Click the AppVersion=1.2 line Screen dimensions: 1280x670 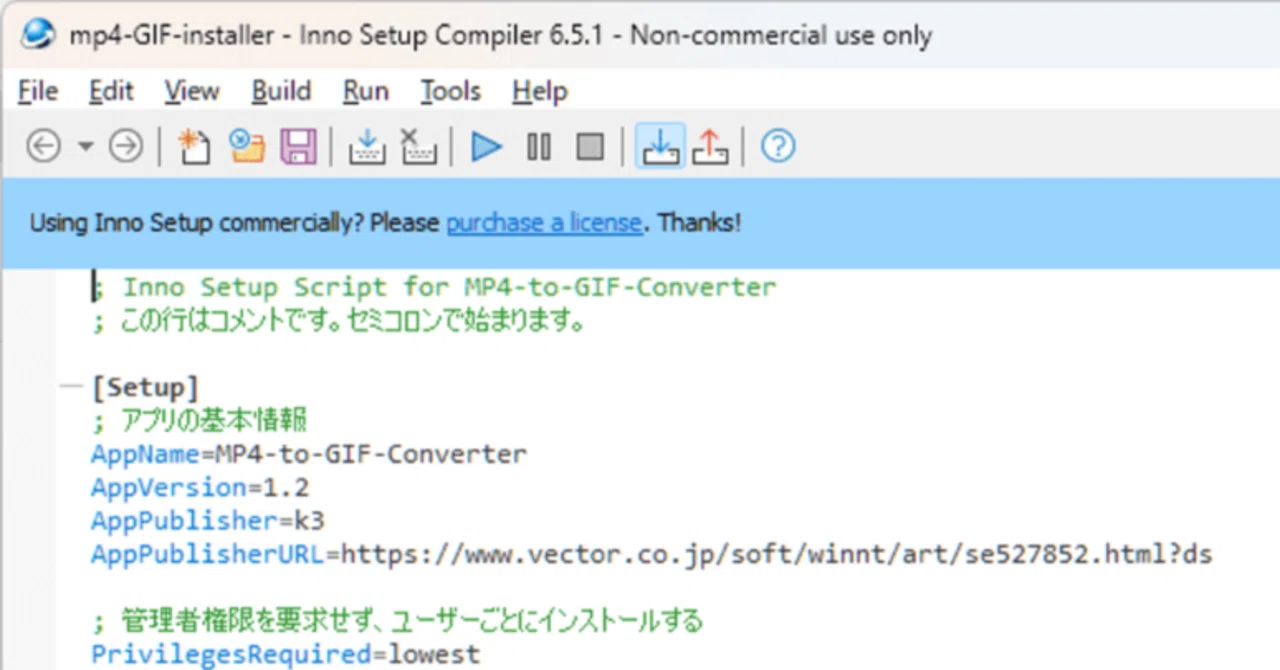pyautogui.click(x=200, y=487)
